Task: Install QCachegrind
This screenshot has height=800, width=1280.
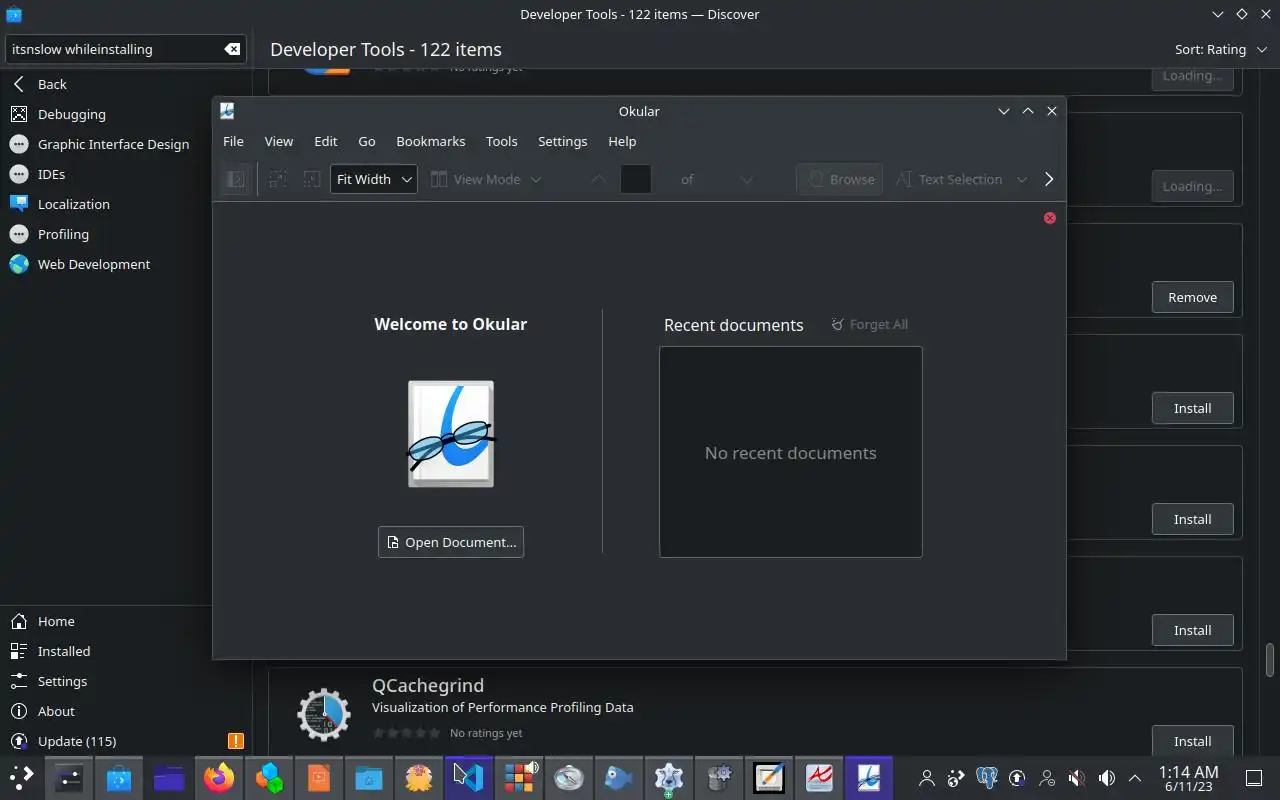Action: click(1192, 741)
